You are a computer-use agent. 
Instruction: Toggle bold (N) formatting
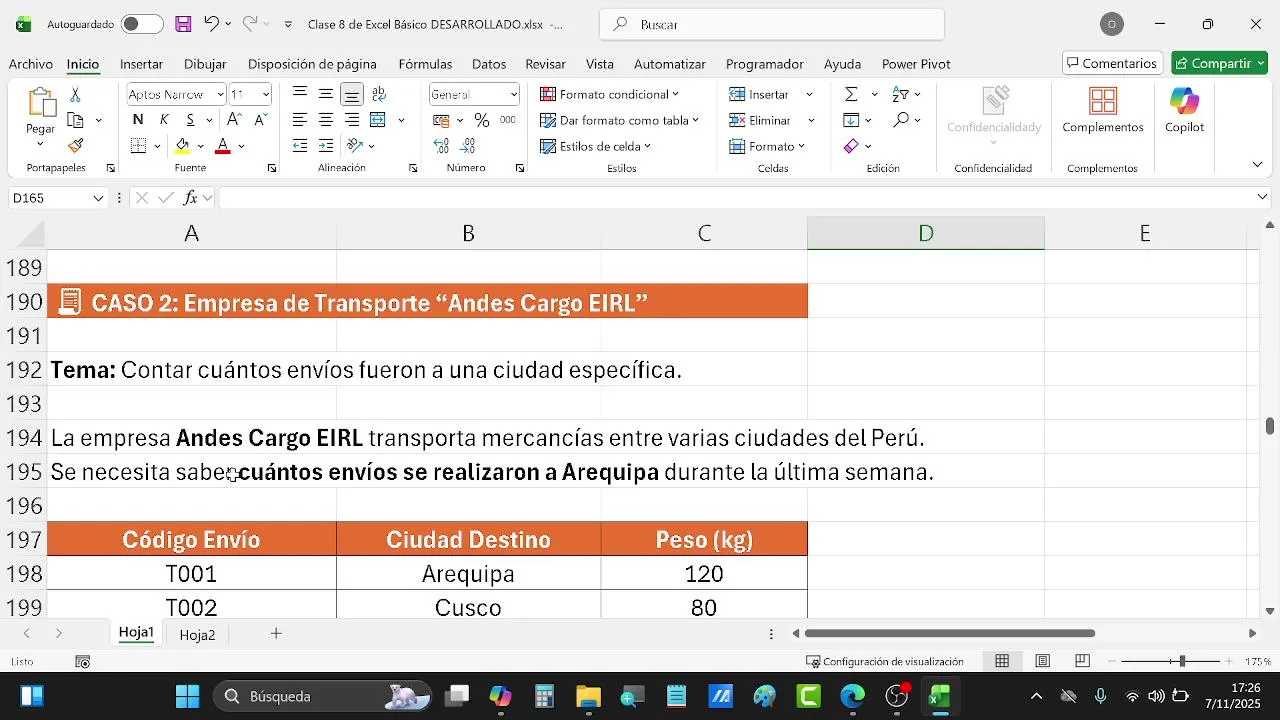pos(138,120)
